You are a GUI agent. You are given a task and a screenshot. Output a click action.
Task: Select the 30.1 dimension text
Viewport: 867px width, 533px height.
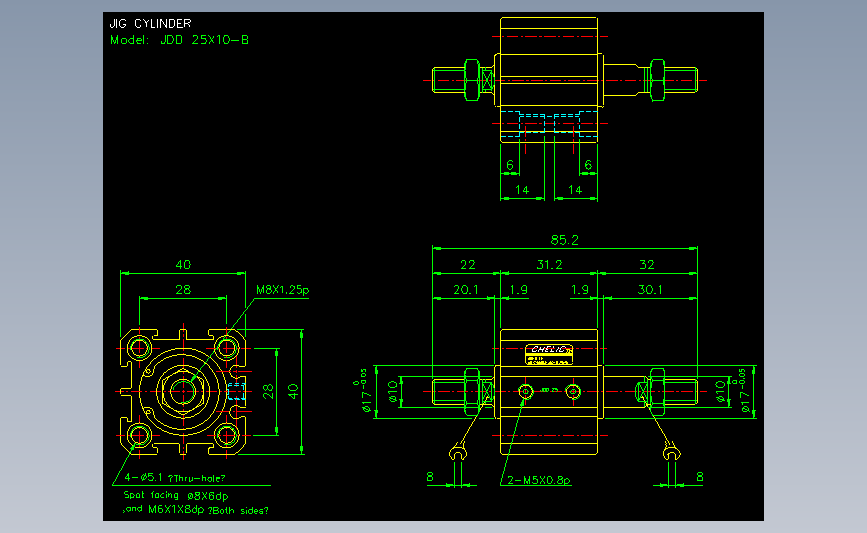pyautogui.click(x=650, y=290)
